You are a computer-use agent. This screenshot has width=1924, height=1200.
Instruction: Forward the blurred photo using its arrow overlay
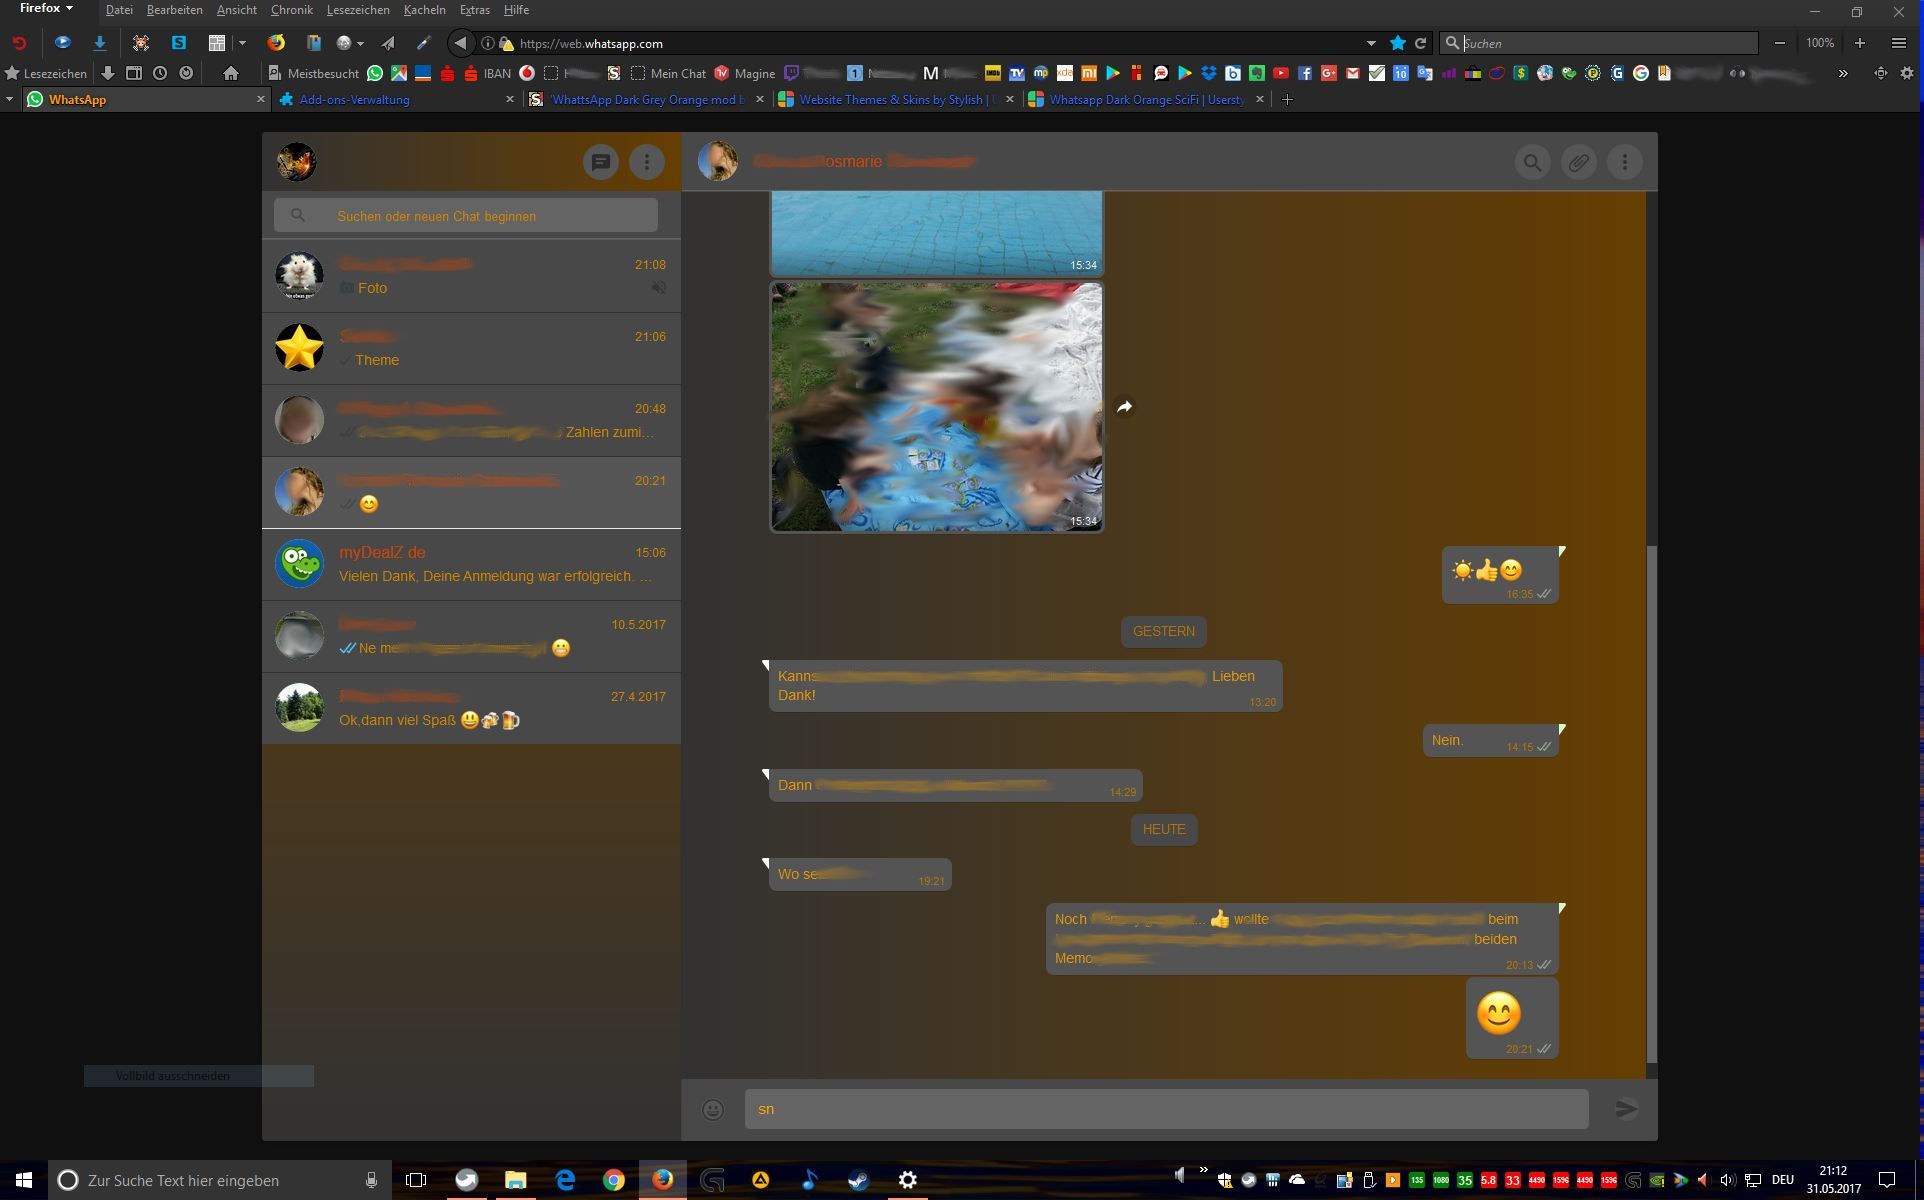coord(1123,406)
